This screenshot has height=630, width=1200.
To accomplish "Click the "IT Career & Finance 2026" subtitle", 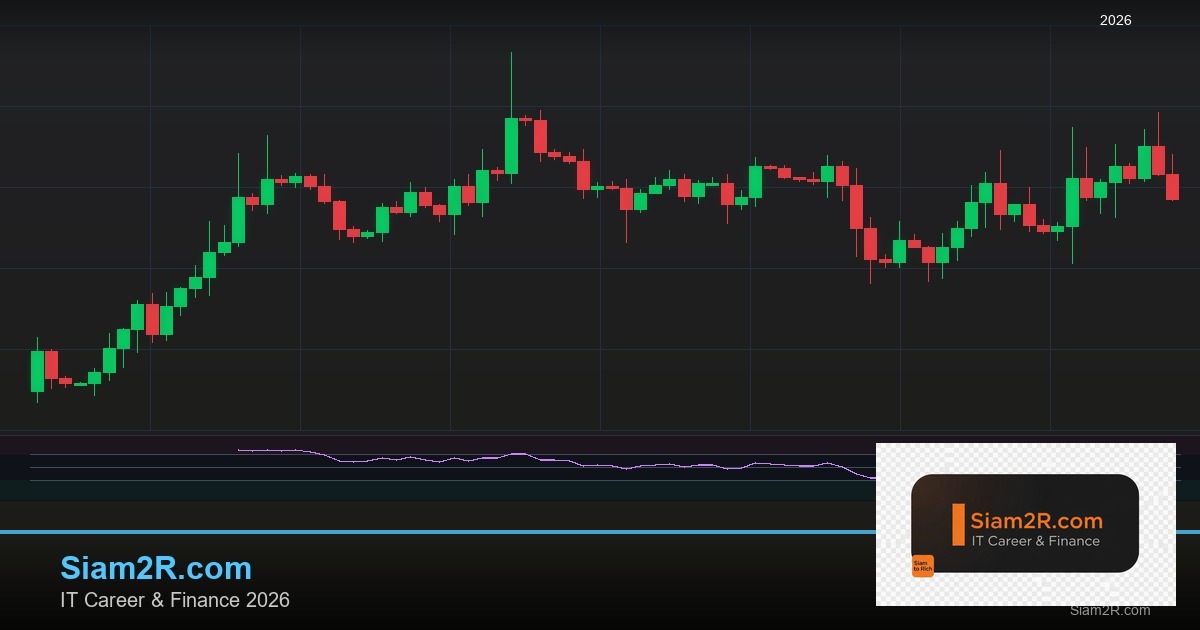I will [x=175, y=600].
